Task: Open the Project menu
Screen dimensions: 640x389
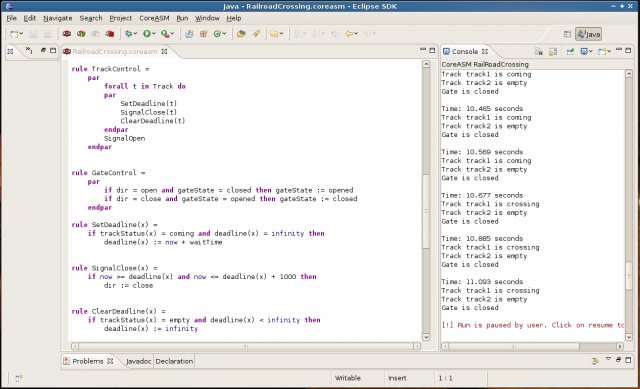Action: pos(120,18)
